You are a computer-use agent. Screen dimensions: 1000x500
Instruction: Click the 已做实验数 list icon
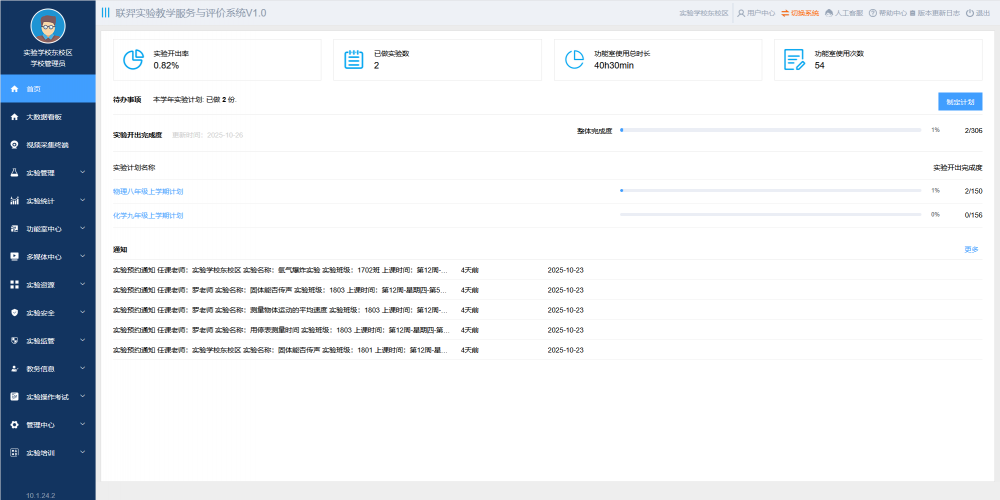pyautogui.click(x=354, y=60)
